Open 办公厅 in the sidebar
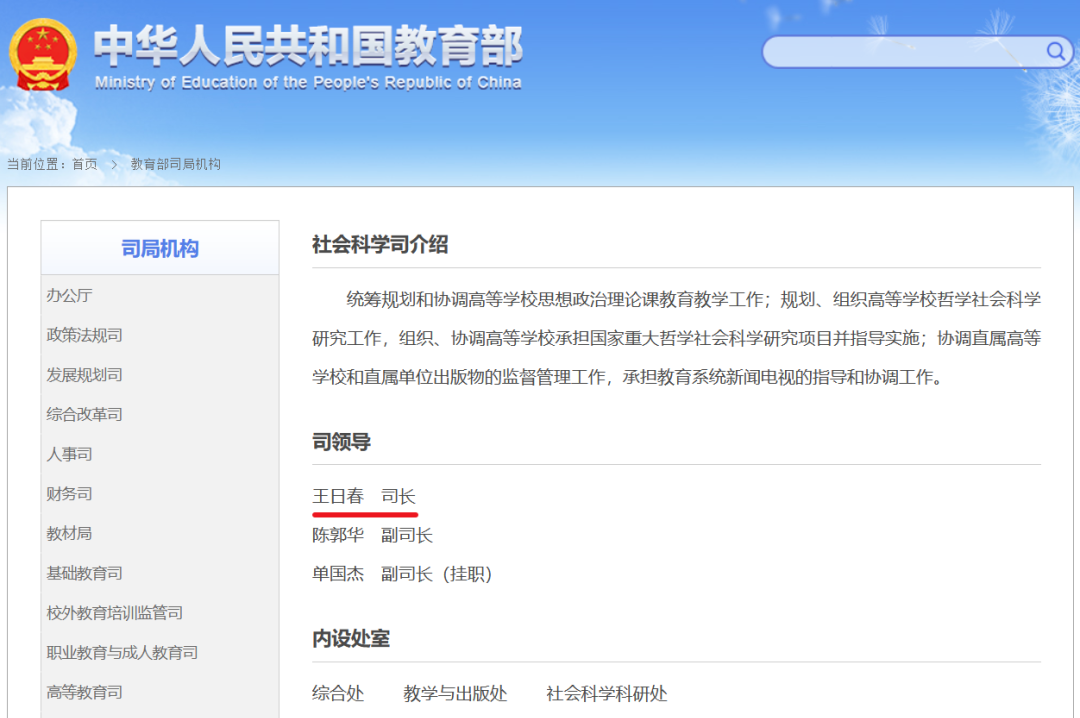 point(69,296)
